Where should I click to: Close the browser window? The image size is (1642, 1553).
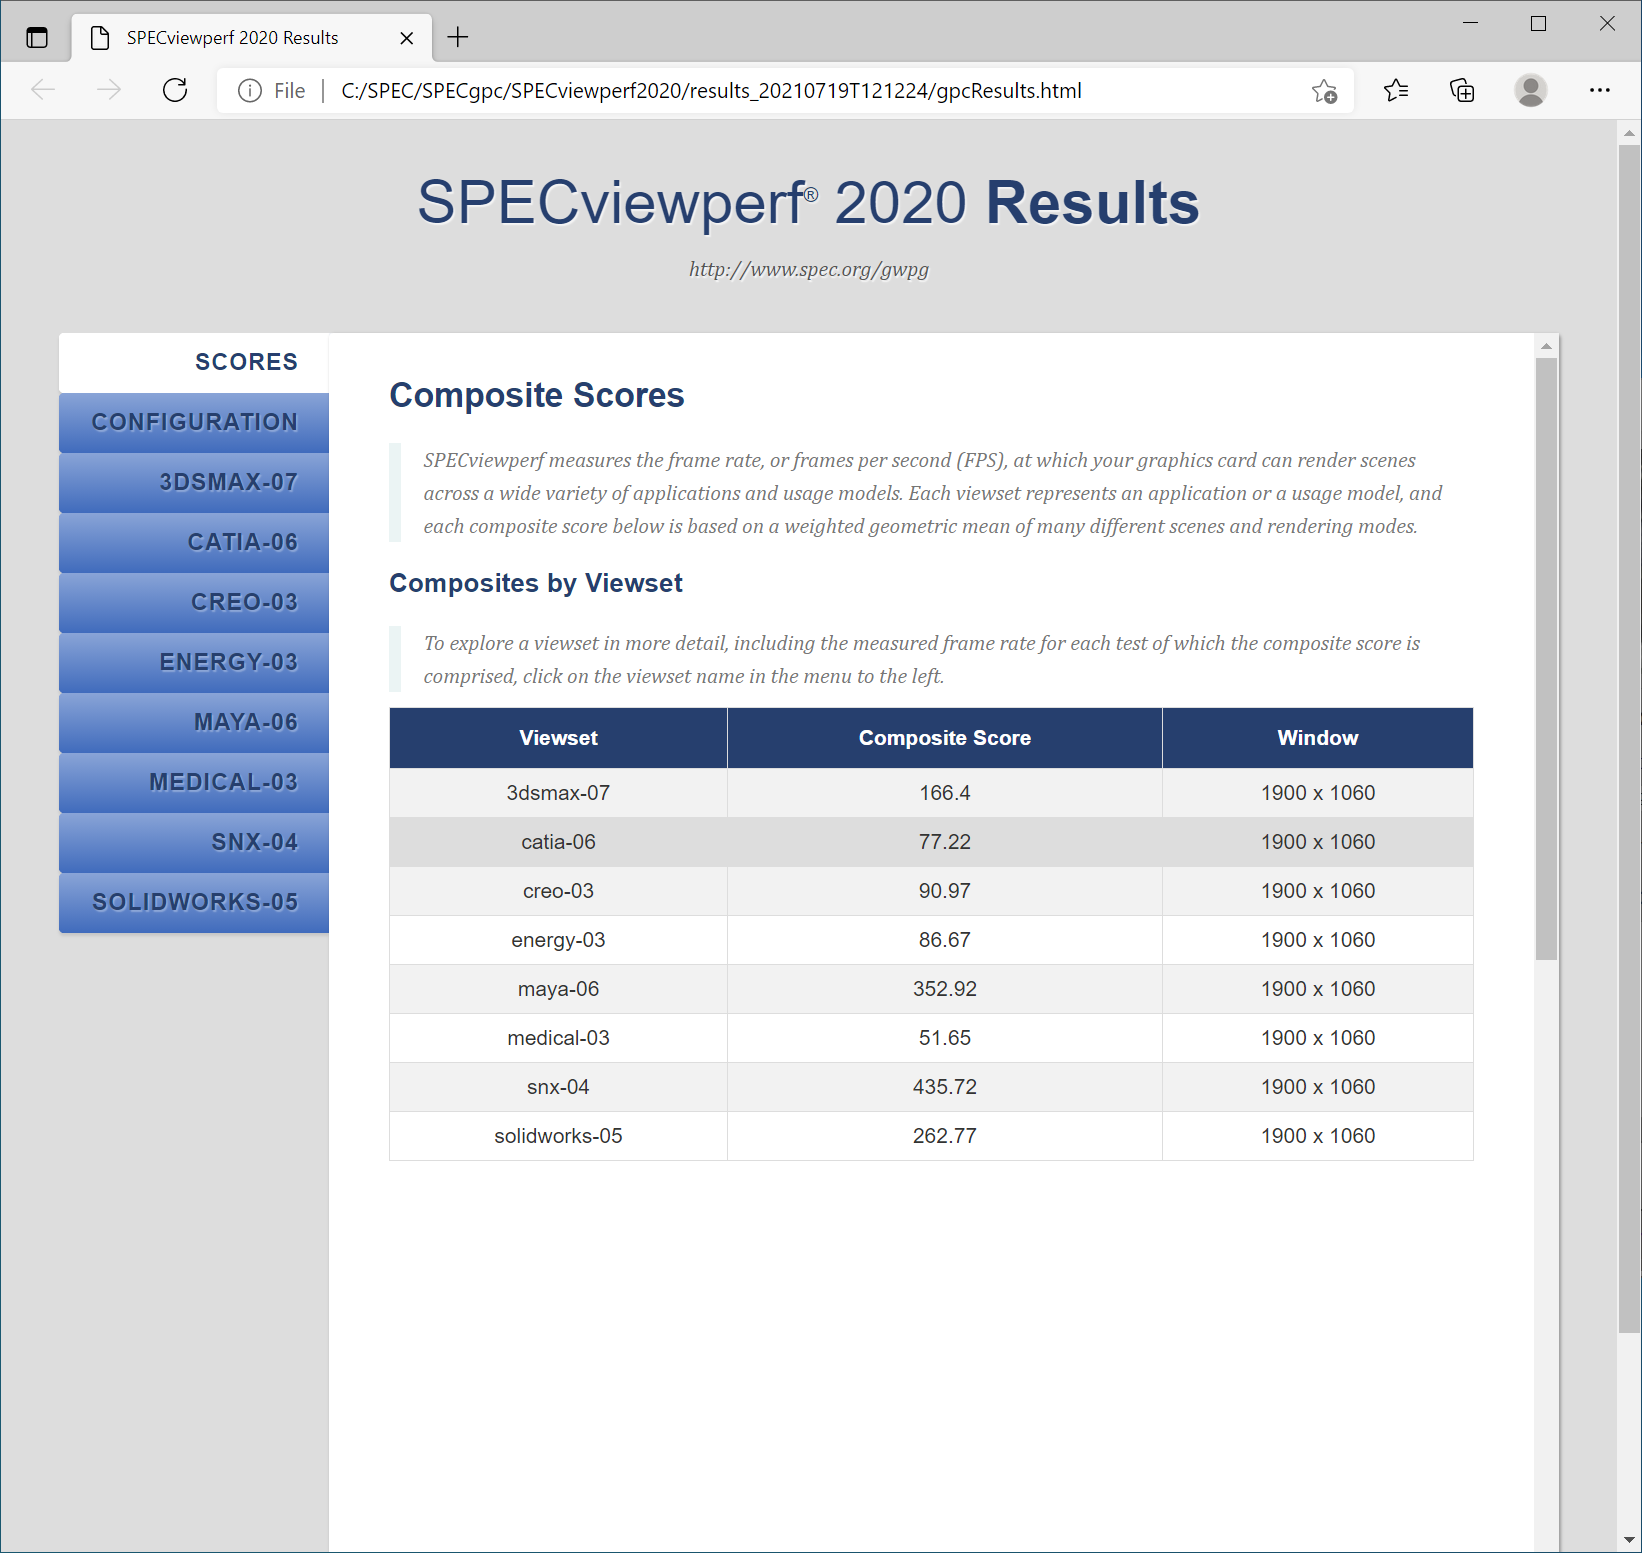[1607, 23]
